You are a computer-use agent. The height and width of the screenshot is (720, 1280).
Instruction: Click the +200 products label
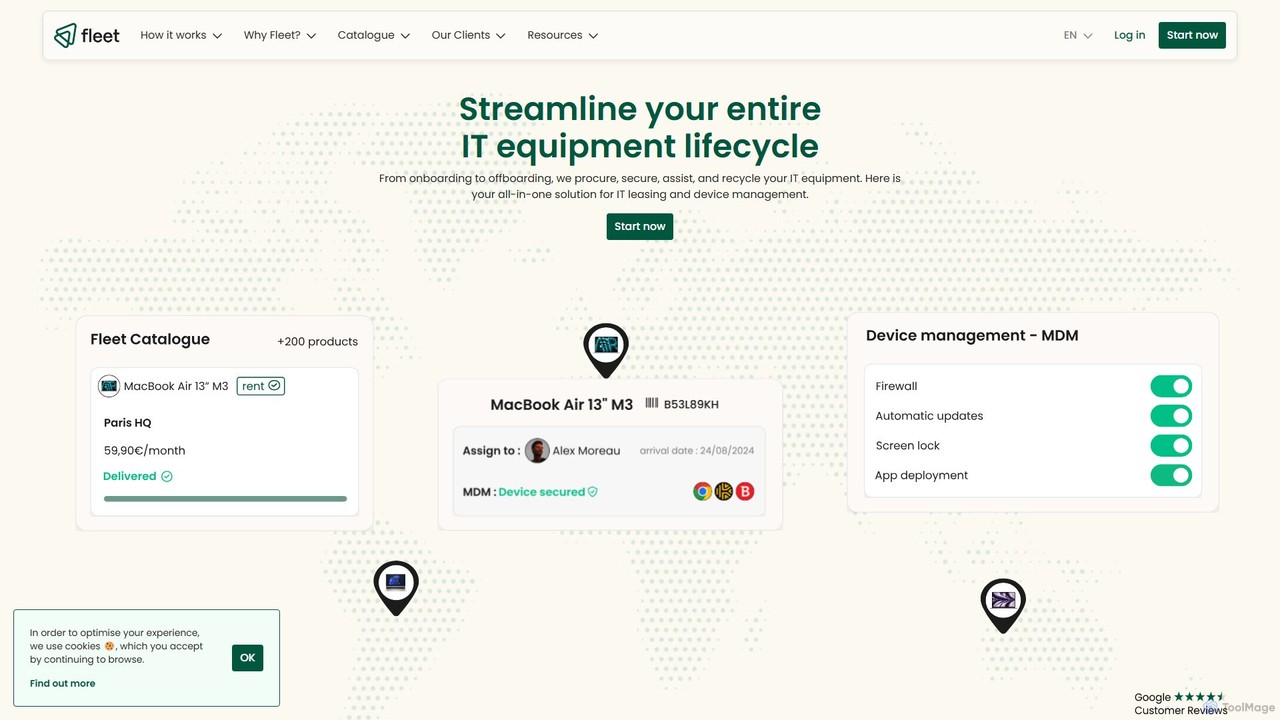317,341
